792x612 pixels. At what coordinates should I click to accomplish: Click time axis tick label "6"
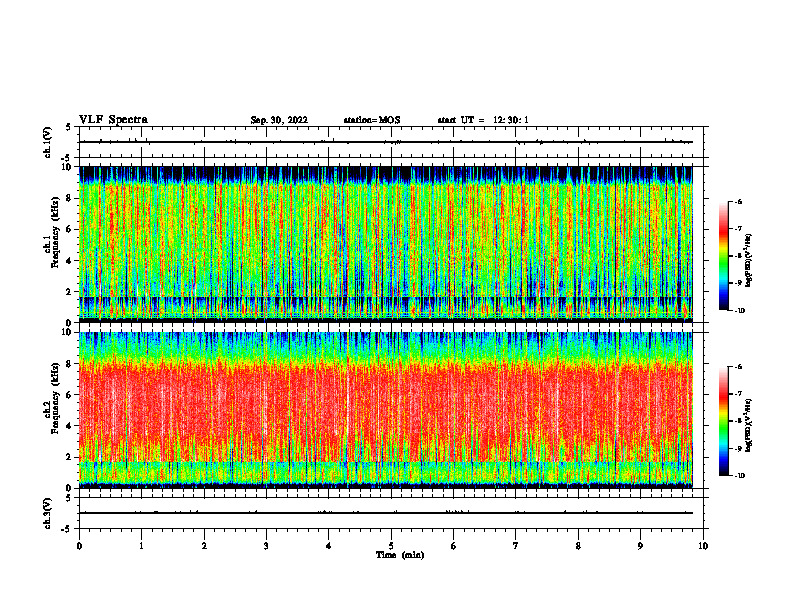click(x=453, y=546)
